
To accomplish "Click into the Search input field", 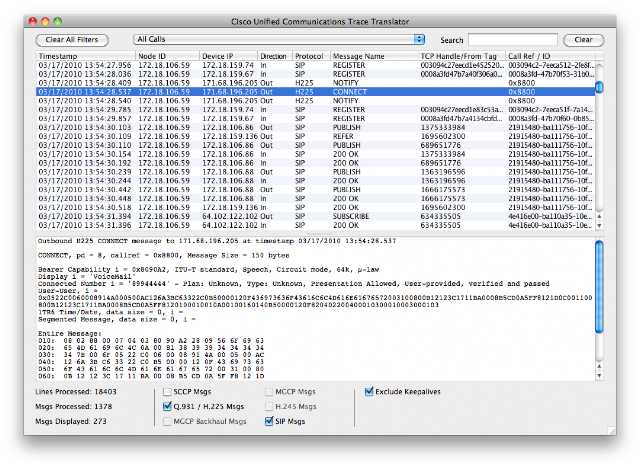I will [513, 40].
